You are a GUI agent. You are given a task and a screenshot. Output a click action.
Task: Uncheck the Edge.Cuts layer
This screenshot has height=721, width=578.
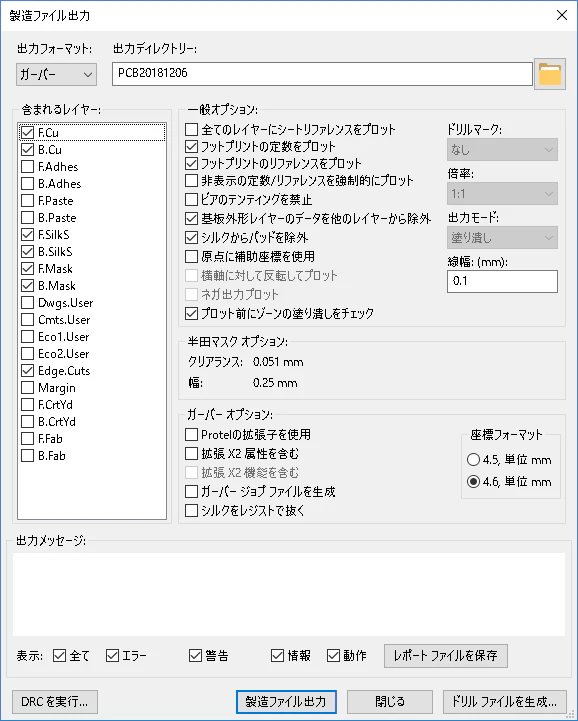coord(28,371)
